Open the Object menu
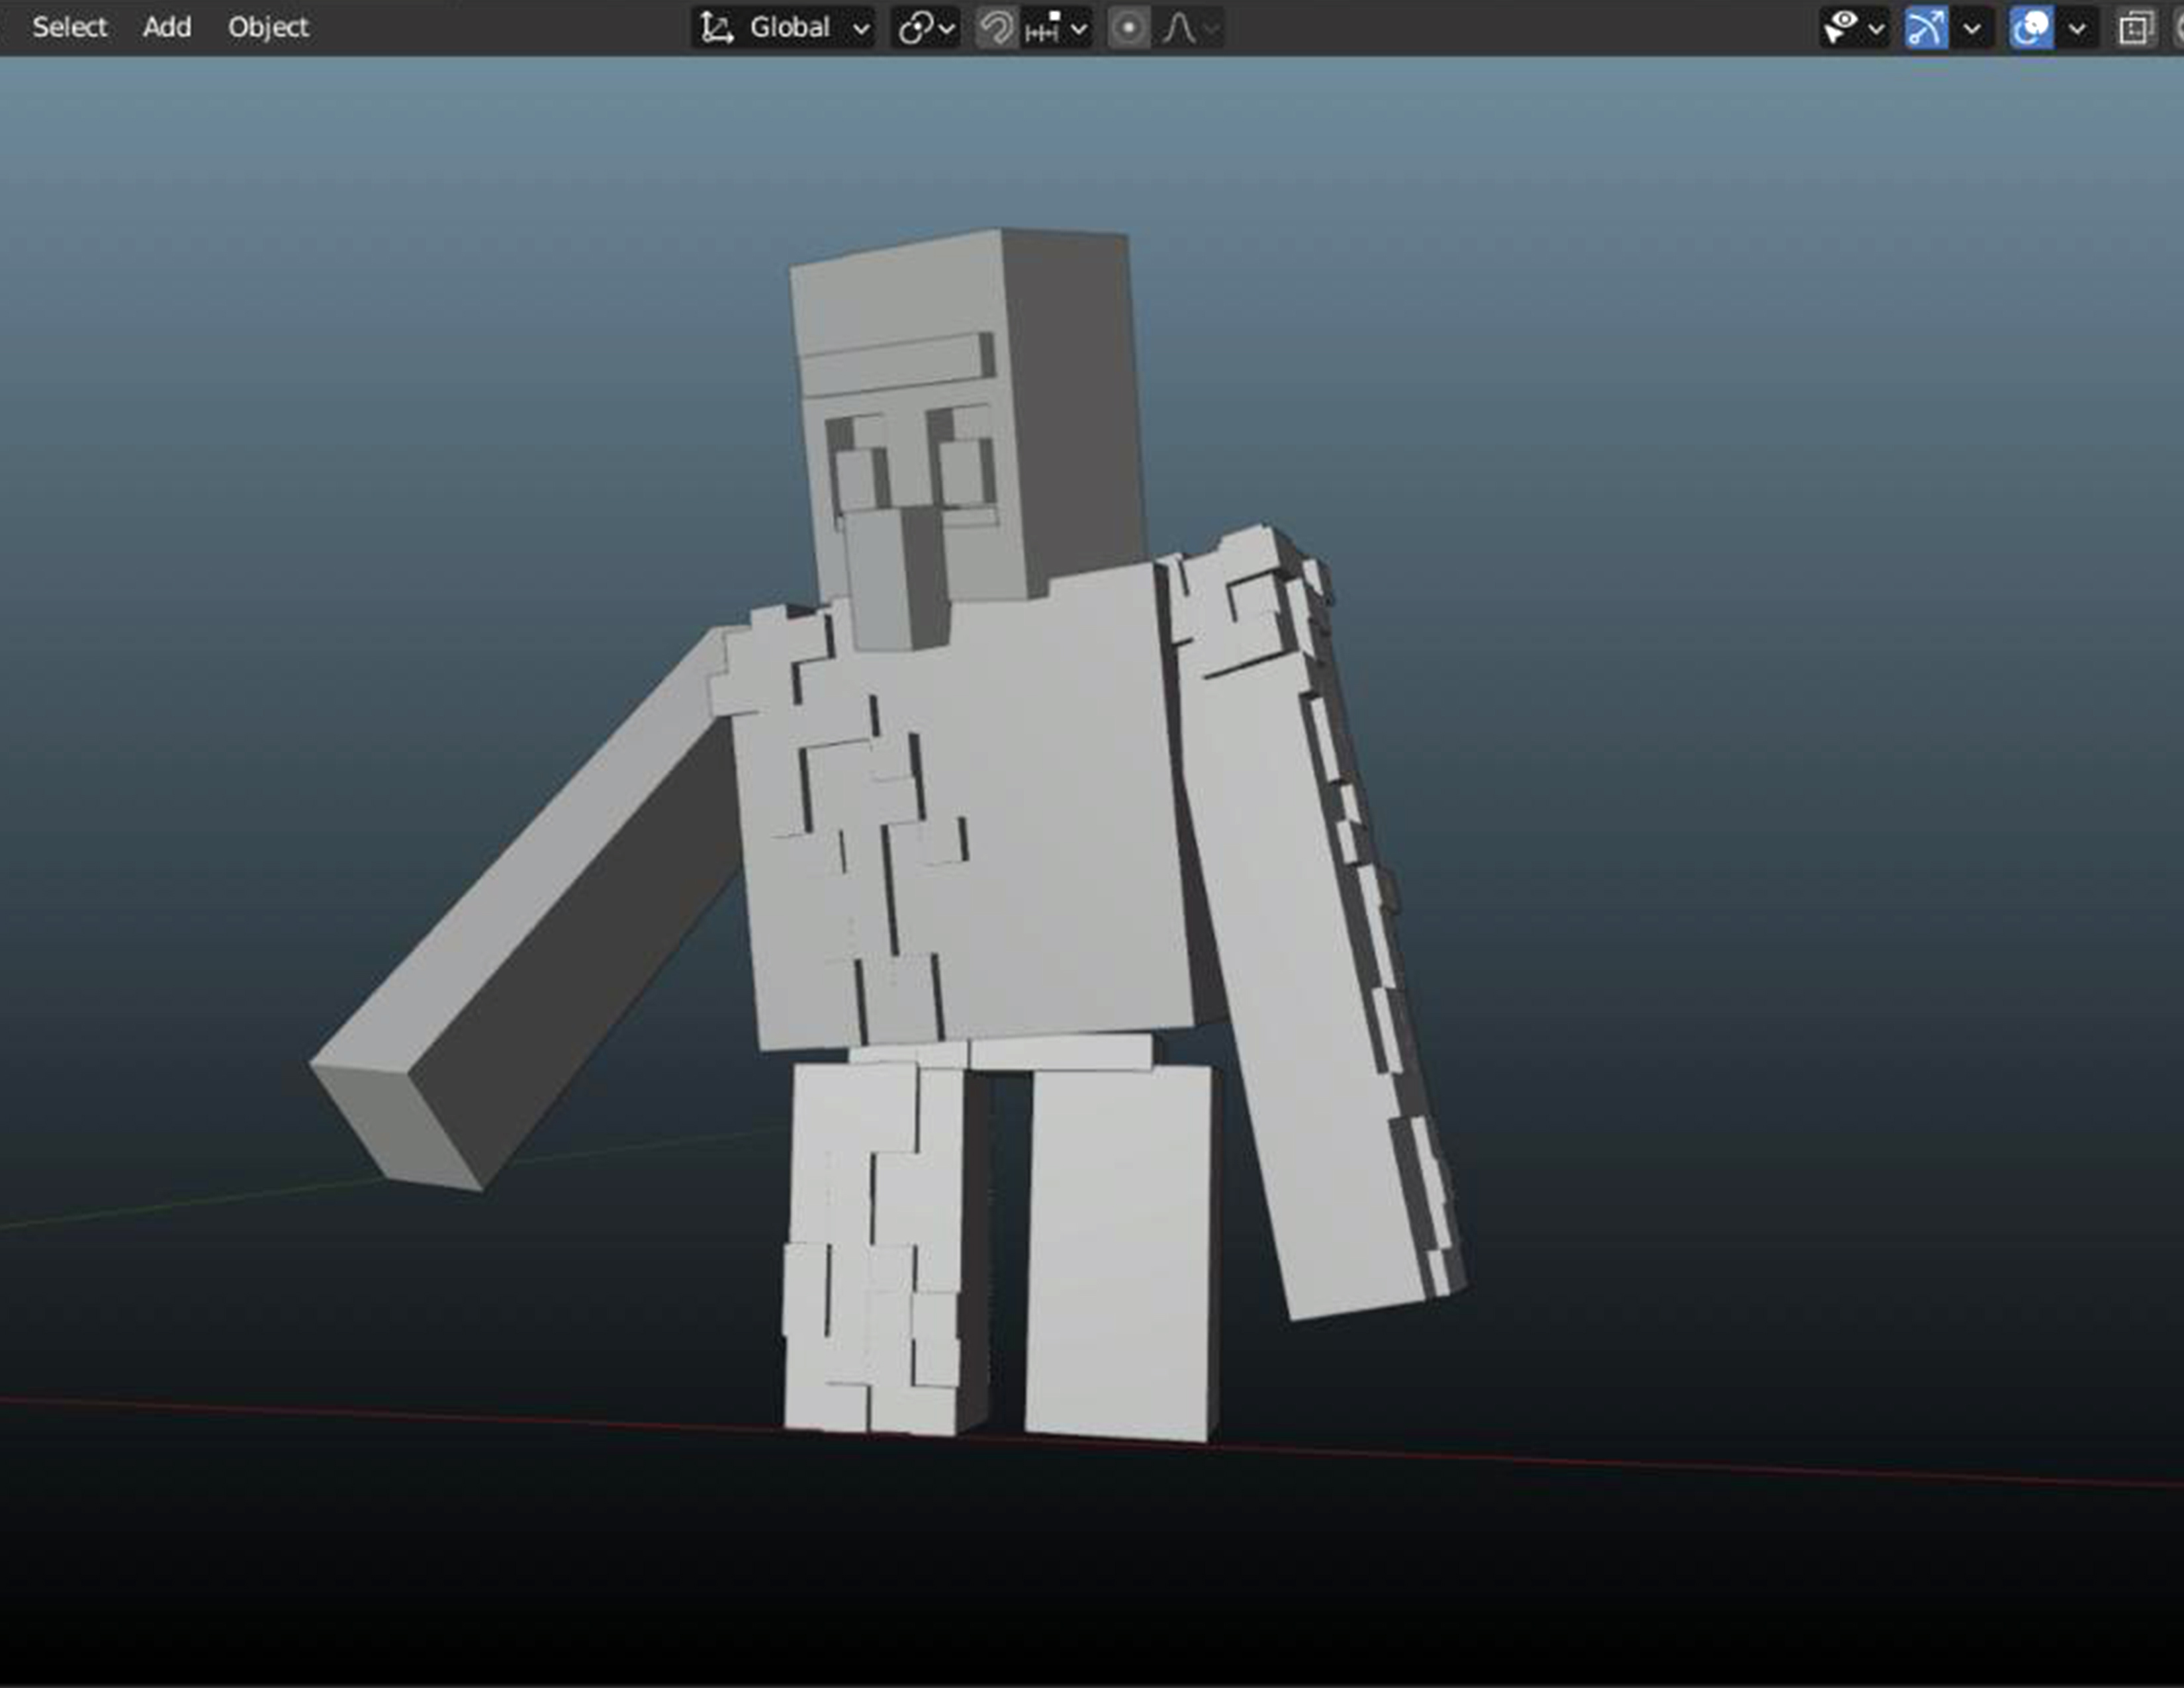 [268, 27]
